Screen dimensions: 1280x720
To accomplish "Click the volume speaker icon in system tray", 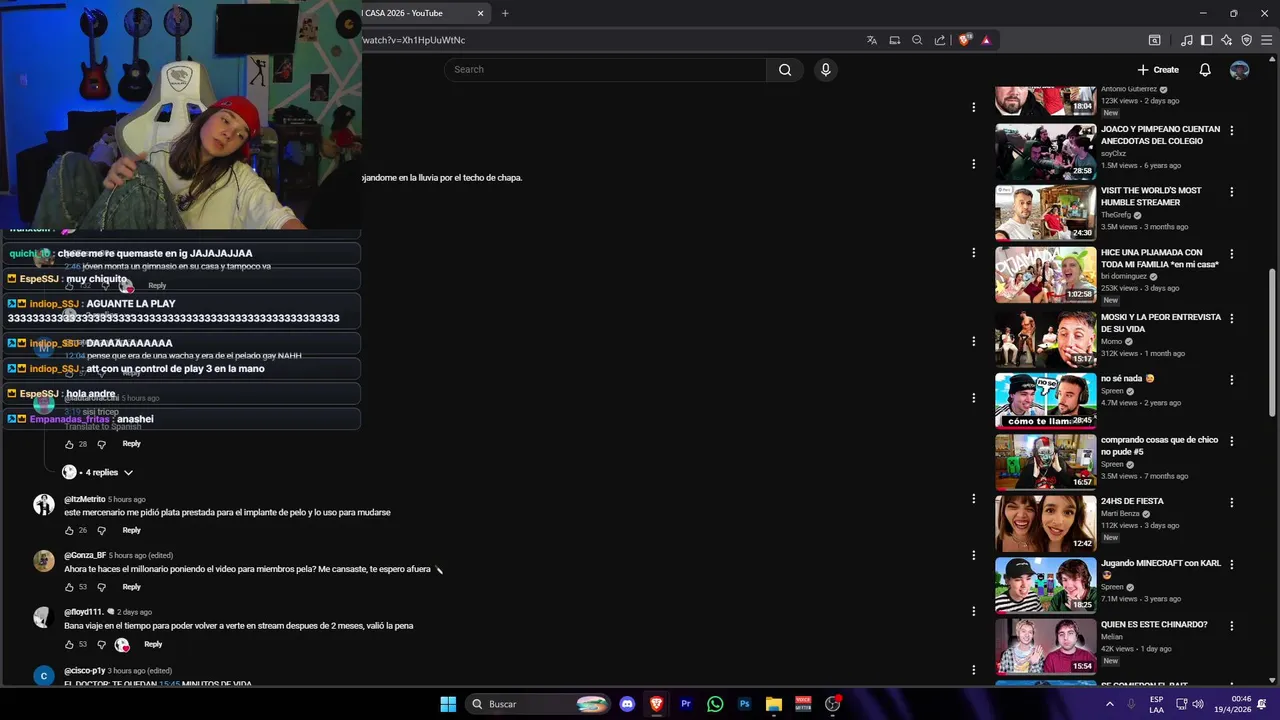I will pos(1198,704).
